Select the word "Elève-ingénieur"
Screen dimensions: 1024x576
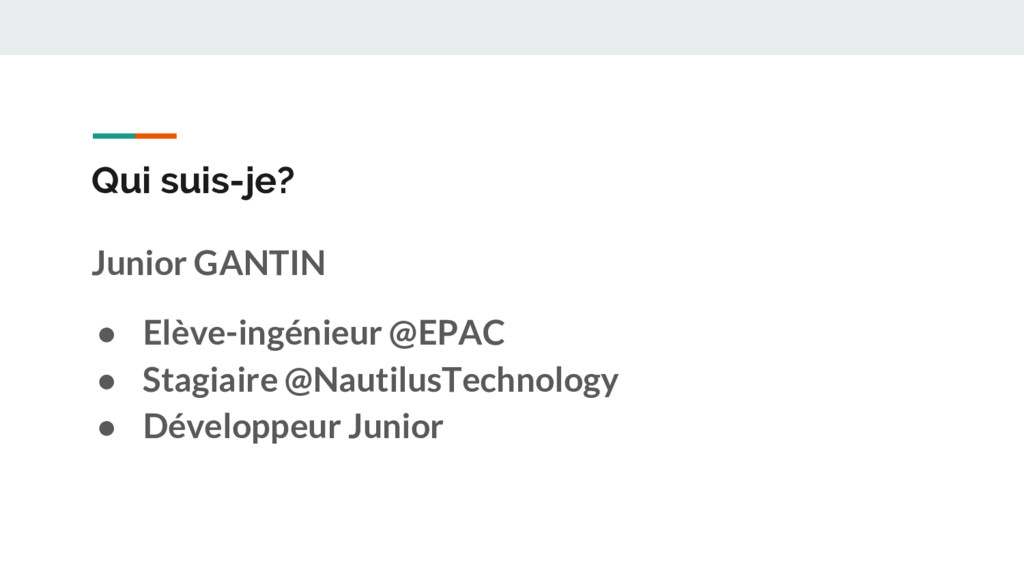pos(262,333)
